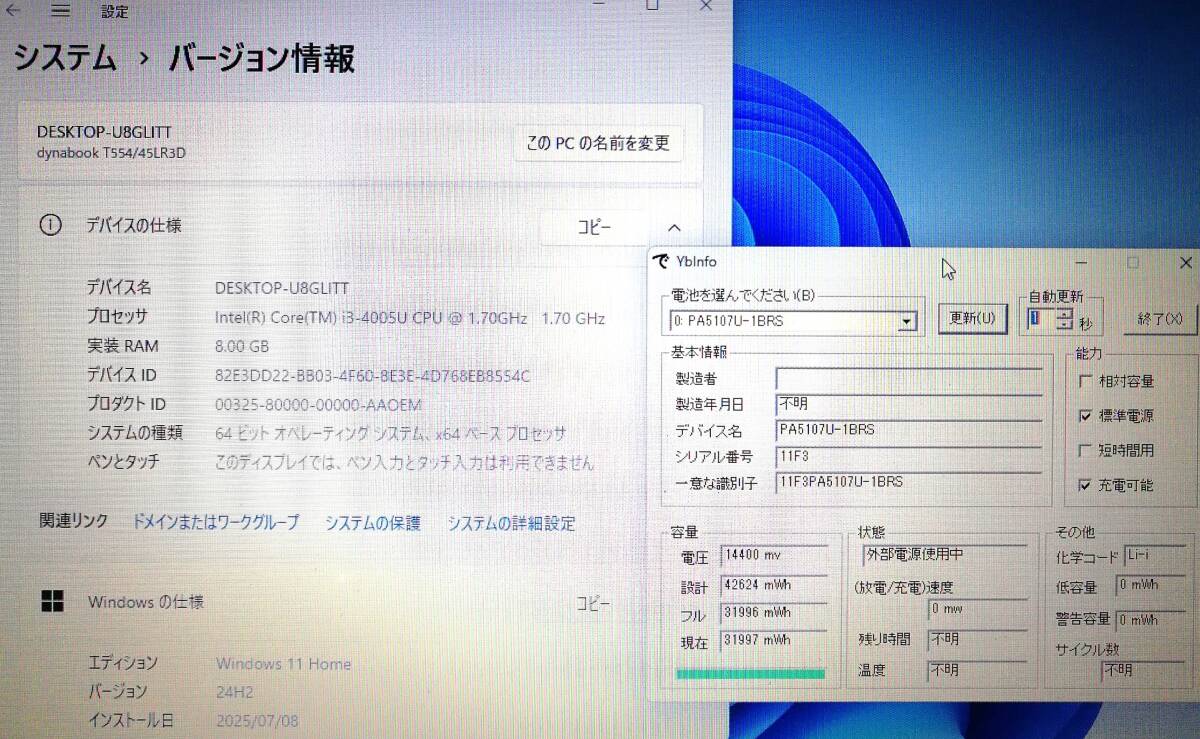Viewport: 1200px width, 739px height.
Task: Click the Windows logo beside Windows の仕様
Action: (x=52, y=602)
